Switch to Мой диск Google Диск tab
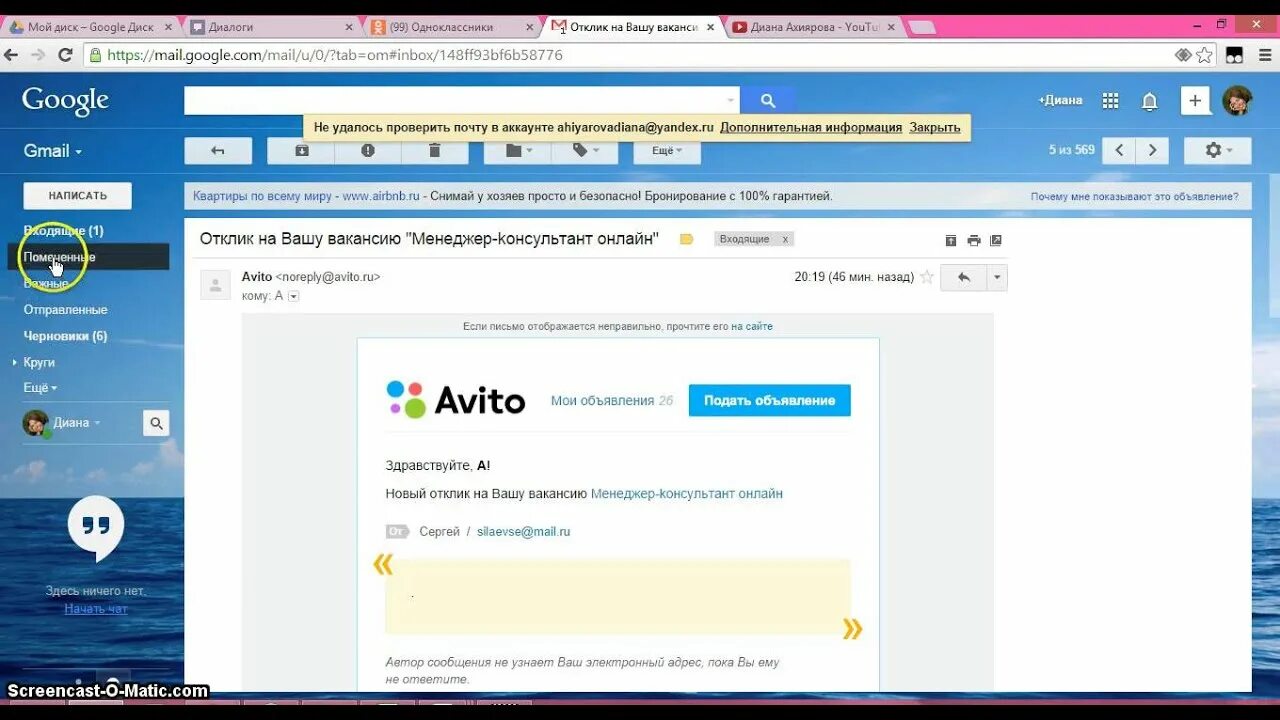The width and height of the screenshot is (1280, 720). click(x=90, y=27)
